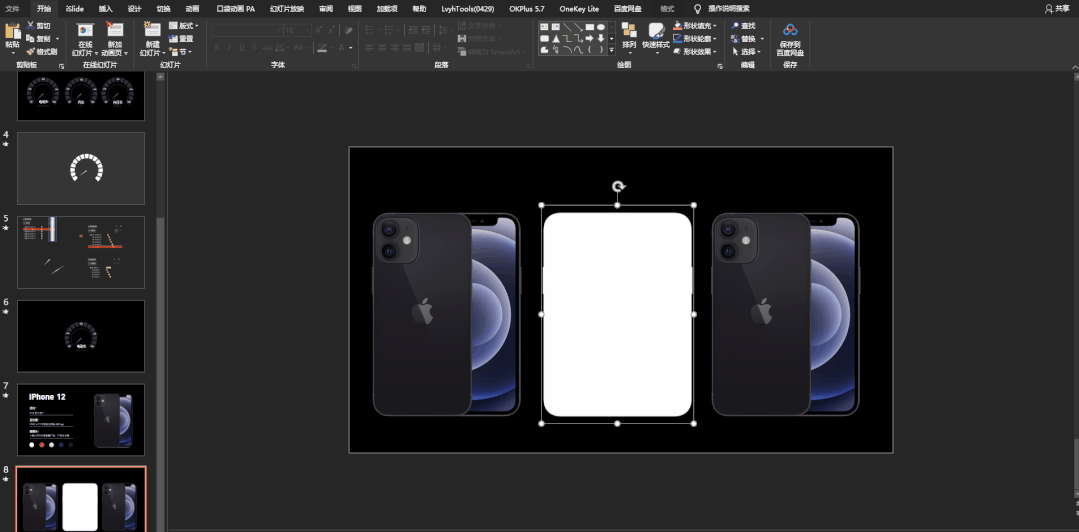This screenshot has width=1079, height=532.
Task: Expand the Copy (复制) dropdown arrow
Action: [58, 39]
